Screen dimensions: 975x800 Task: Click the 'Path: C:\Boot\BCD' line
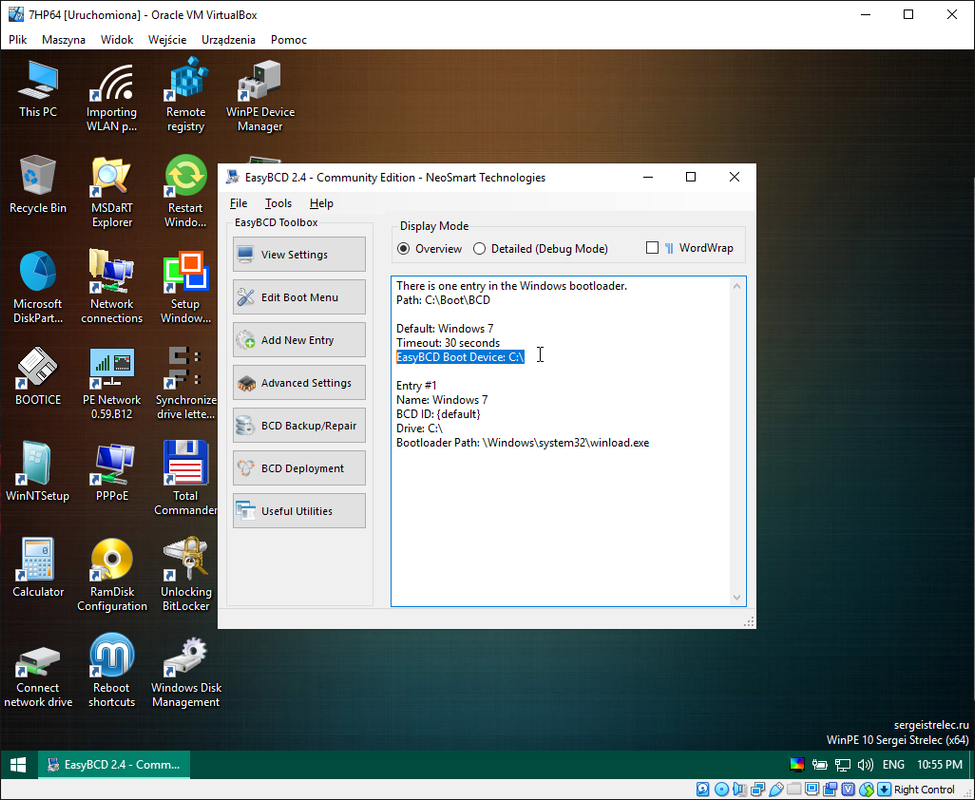pyautogui.click(x=443, y=300)
